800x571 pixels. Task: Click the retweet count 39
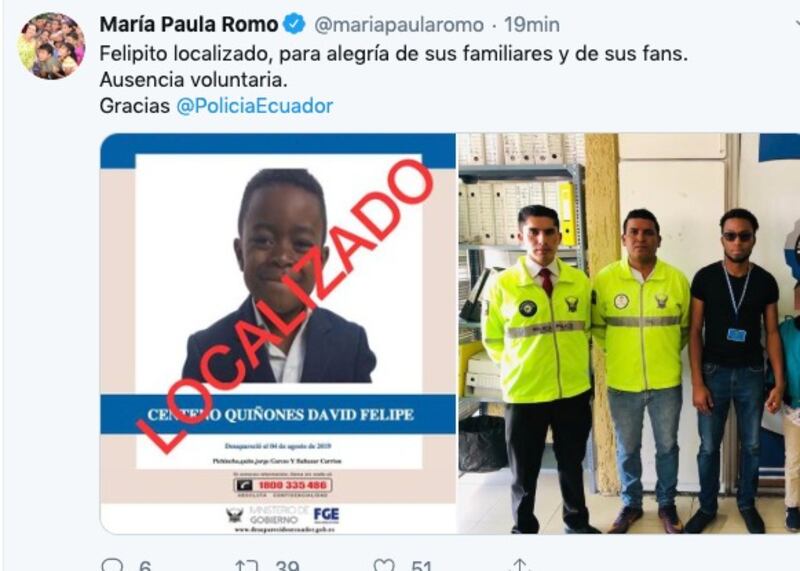click(x=287, y=565)
